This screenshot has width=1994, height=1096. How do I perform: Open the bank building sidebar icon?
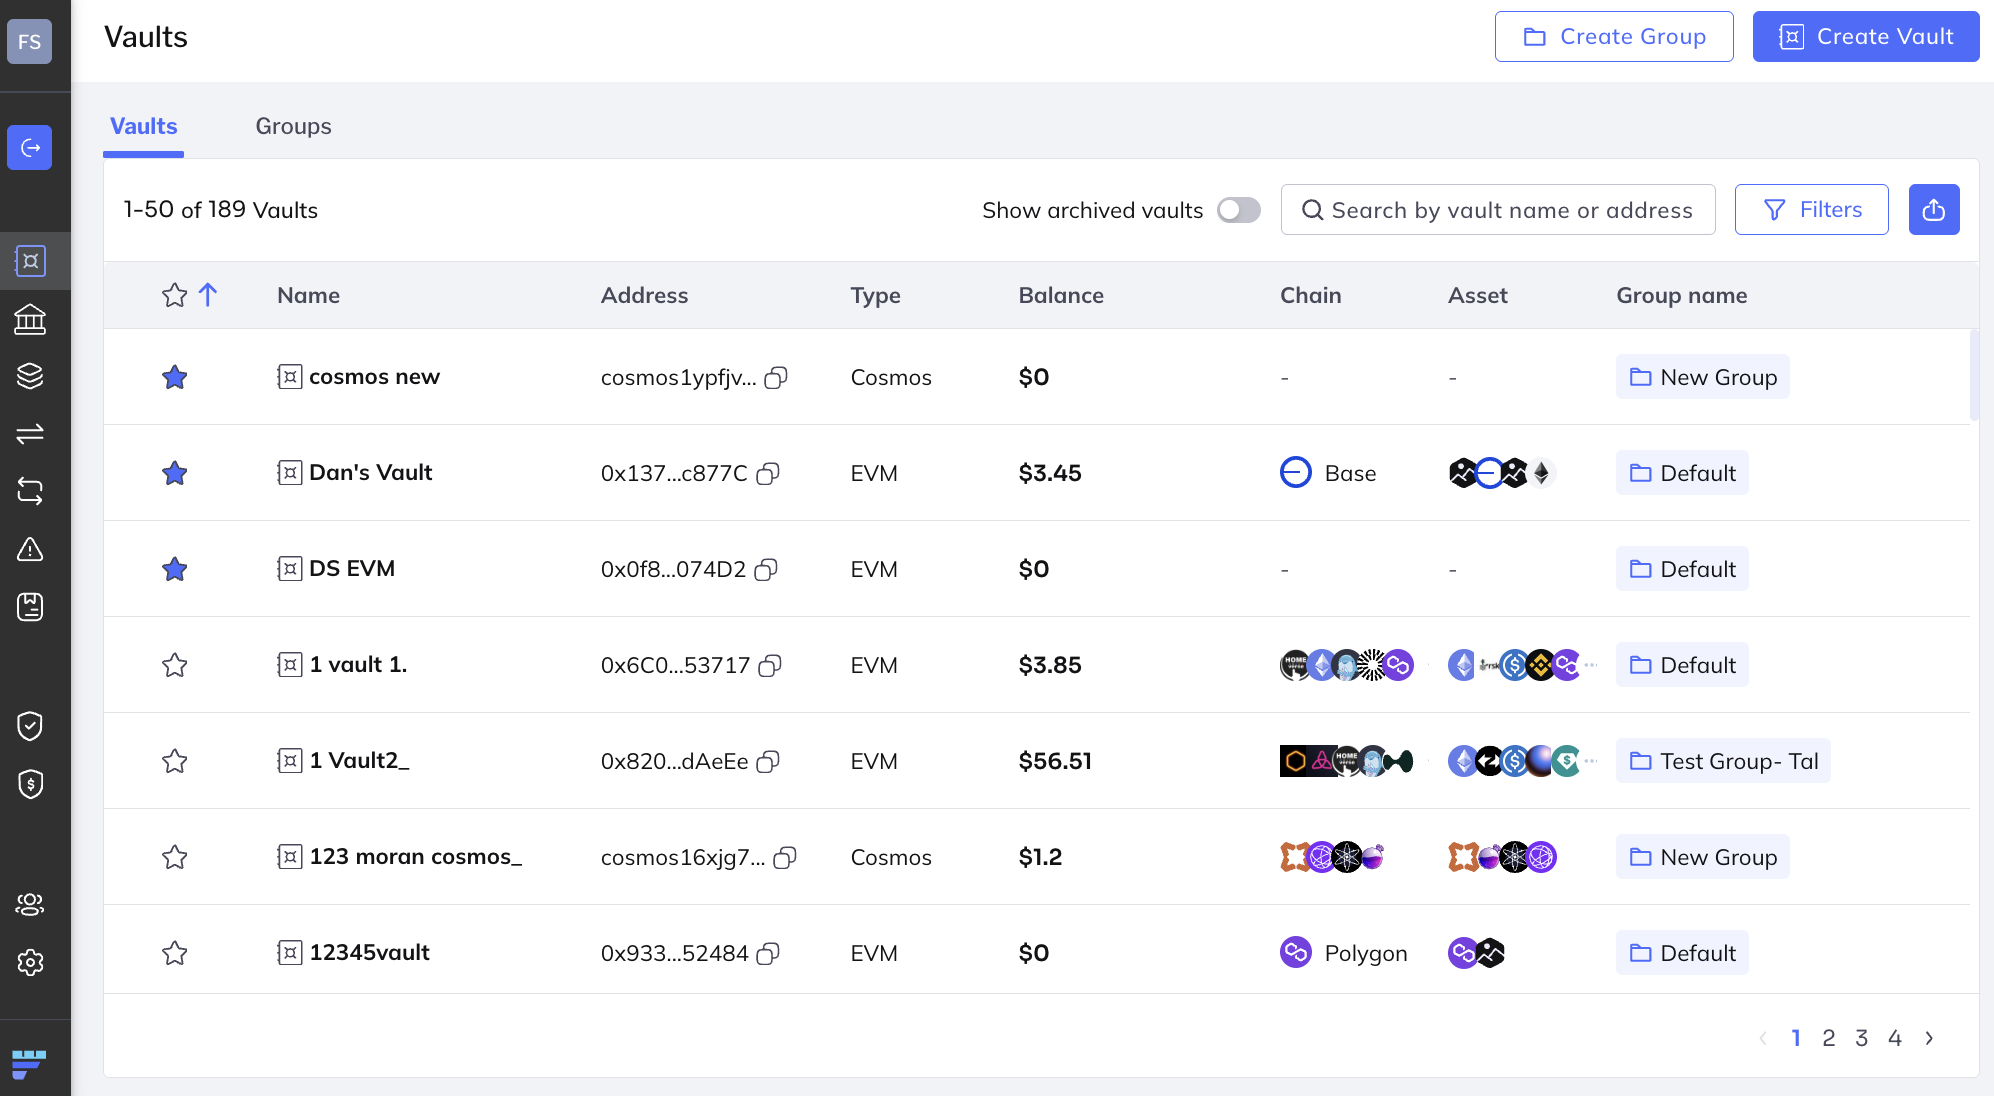(x=30, y=319)
